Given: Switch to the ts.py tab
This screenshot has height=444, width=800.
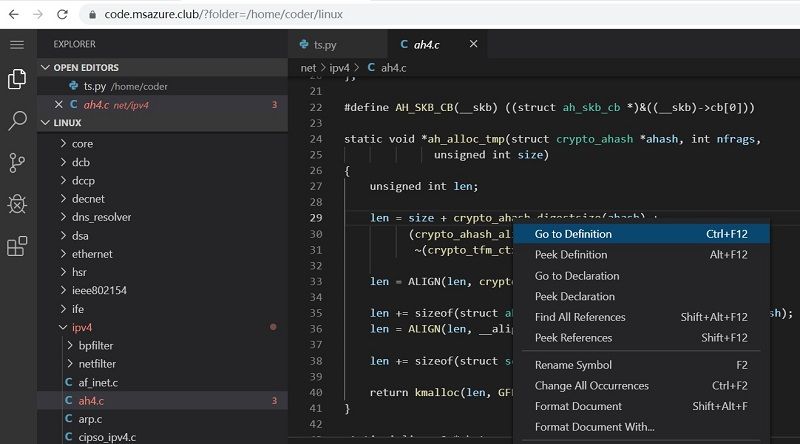Looking at the screenshot, I should tap(337, 44).
